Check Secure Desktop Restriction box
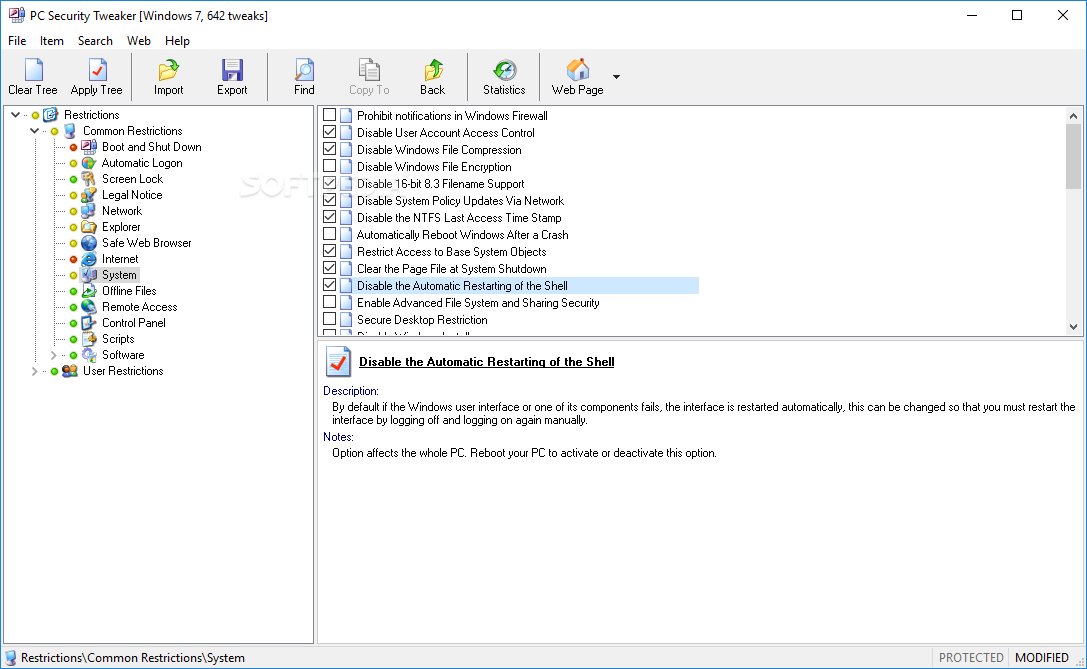Viewport: 1087px width, 669px height. (329, 319)
